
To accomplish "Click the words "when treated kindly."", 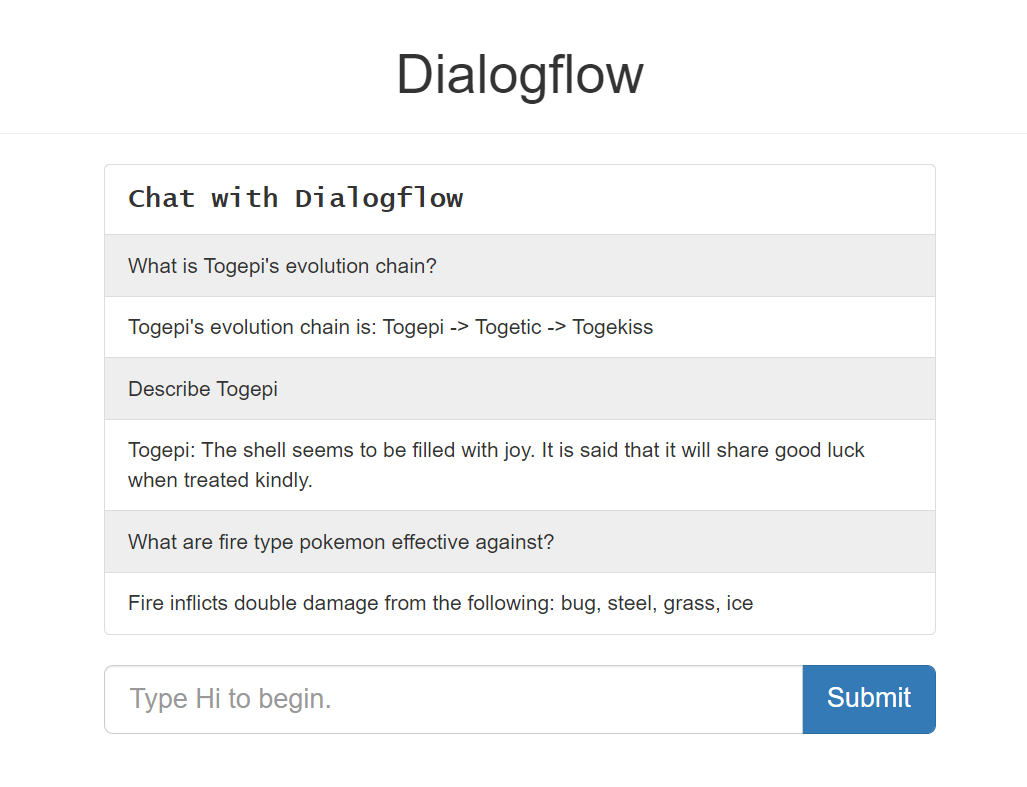I will tap(220, 480).
